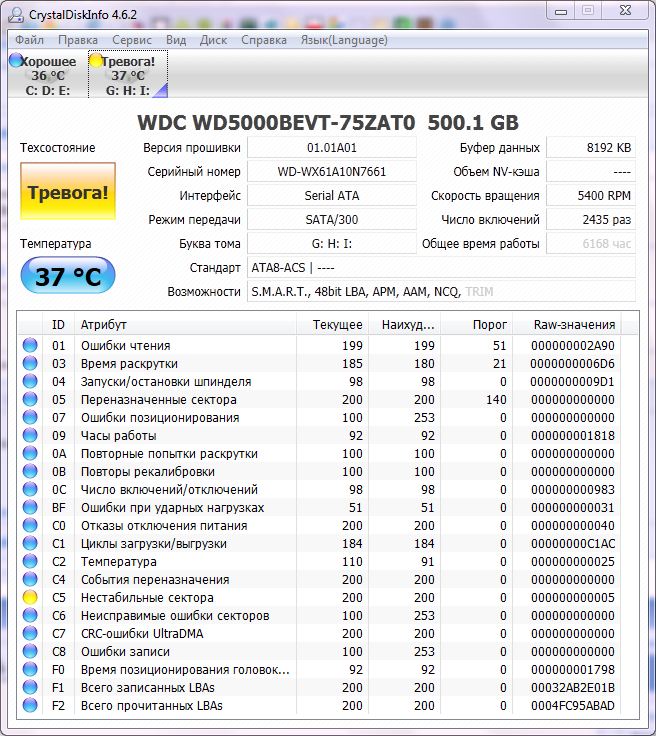Select the Тревога! G: H: I: disk tab
This screenshot has width=656, height=736.
(x=128, y=75)
